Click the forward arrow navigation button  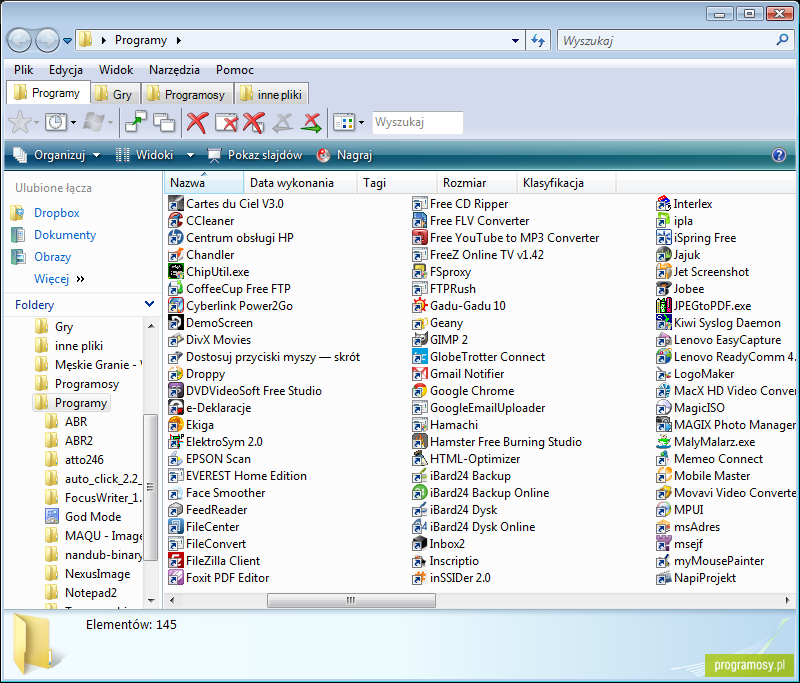pos(47,40)
